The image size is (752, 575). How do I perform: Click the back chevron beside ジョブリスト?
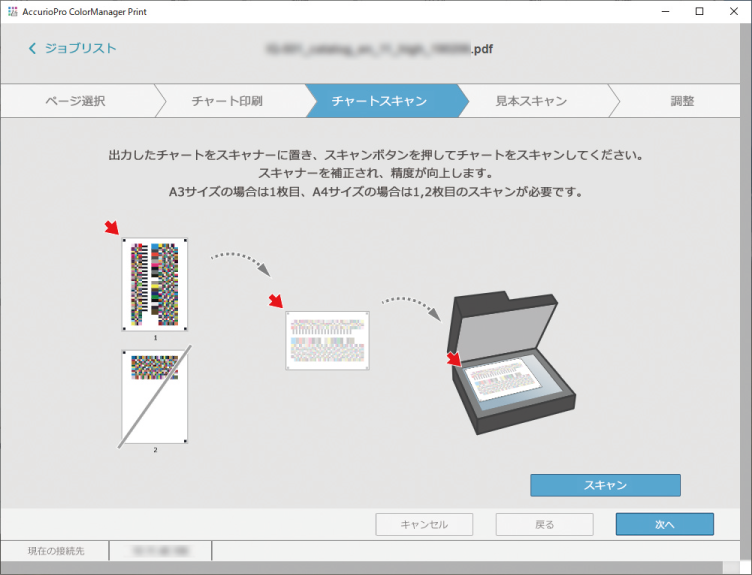click(32, 48)
